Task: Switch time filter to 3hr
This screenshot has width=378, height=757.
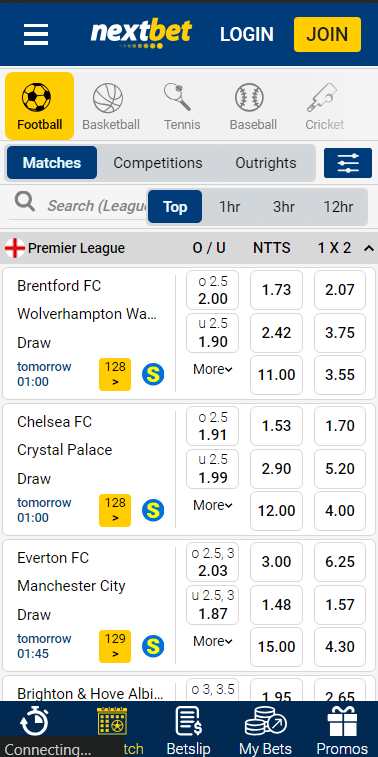Action: (284, 207)
